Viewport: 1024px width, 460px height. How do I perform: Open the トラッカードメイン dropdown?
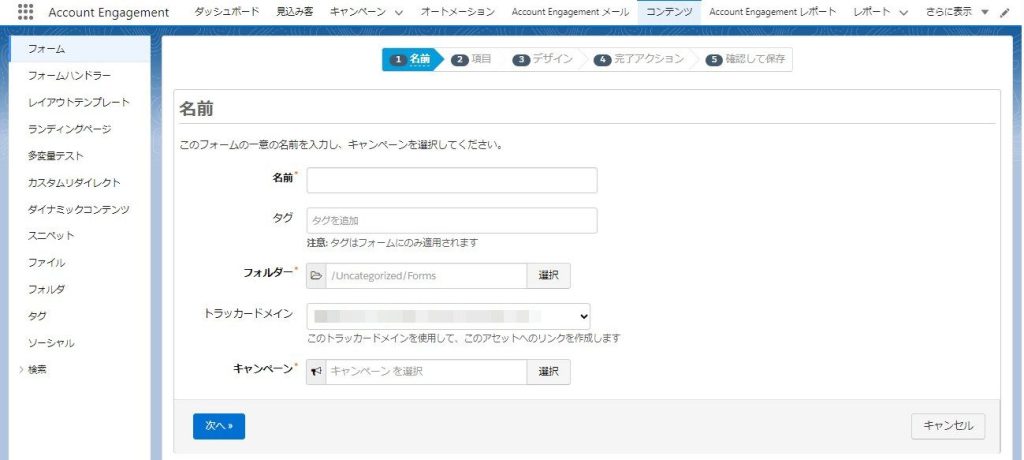coord(449,316)
